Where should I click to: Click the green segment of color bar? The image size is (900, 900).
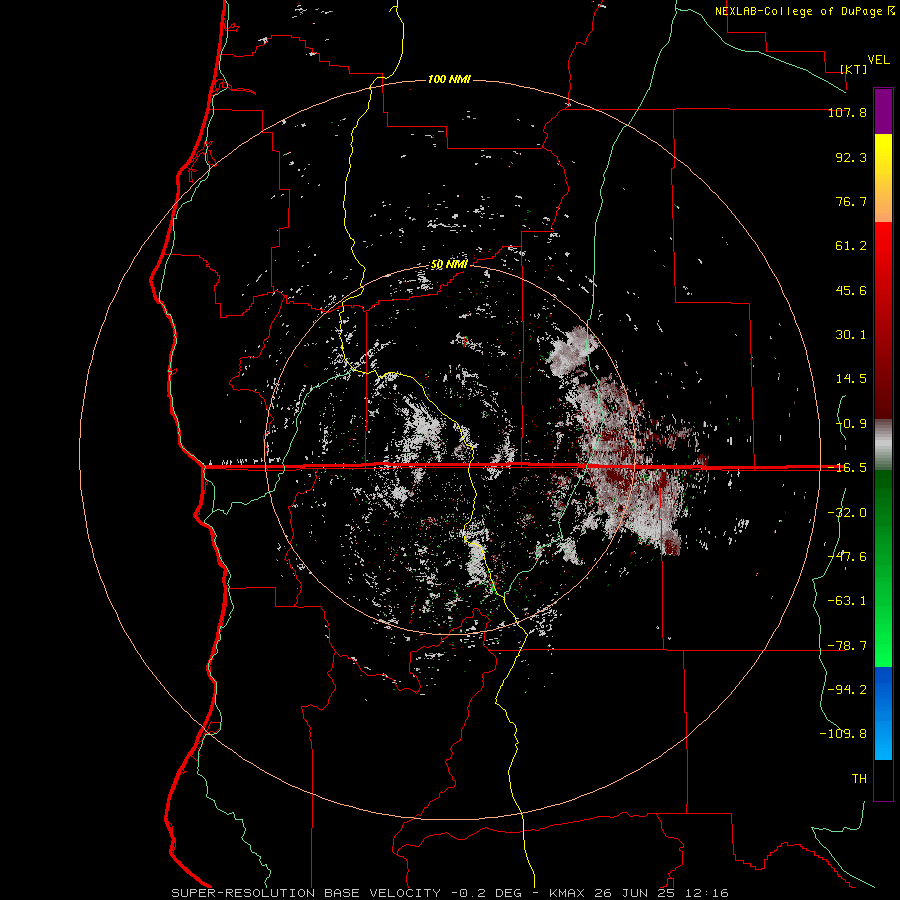point(883,568)
